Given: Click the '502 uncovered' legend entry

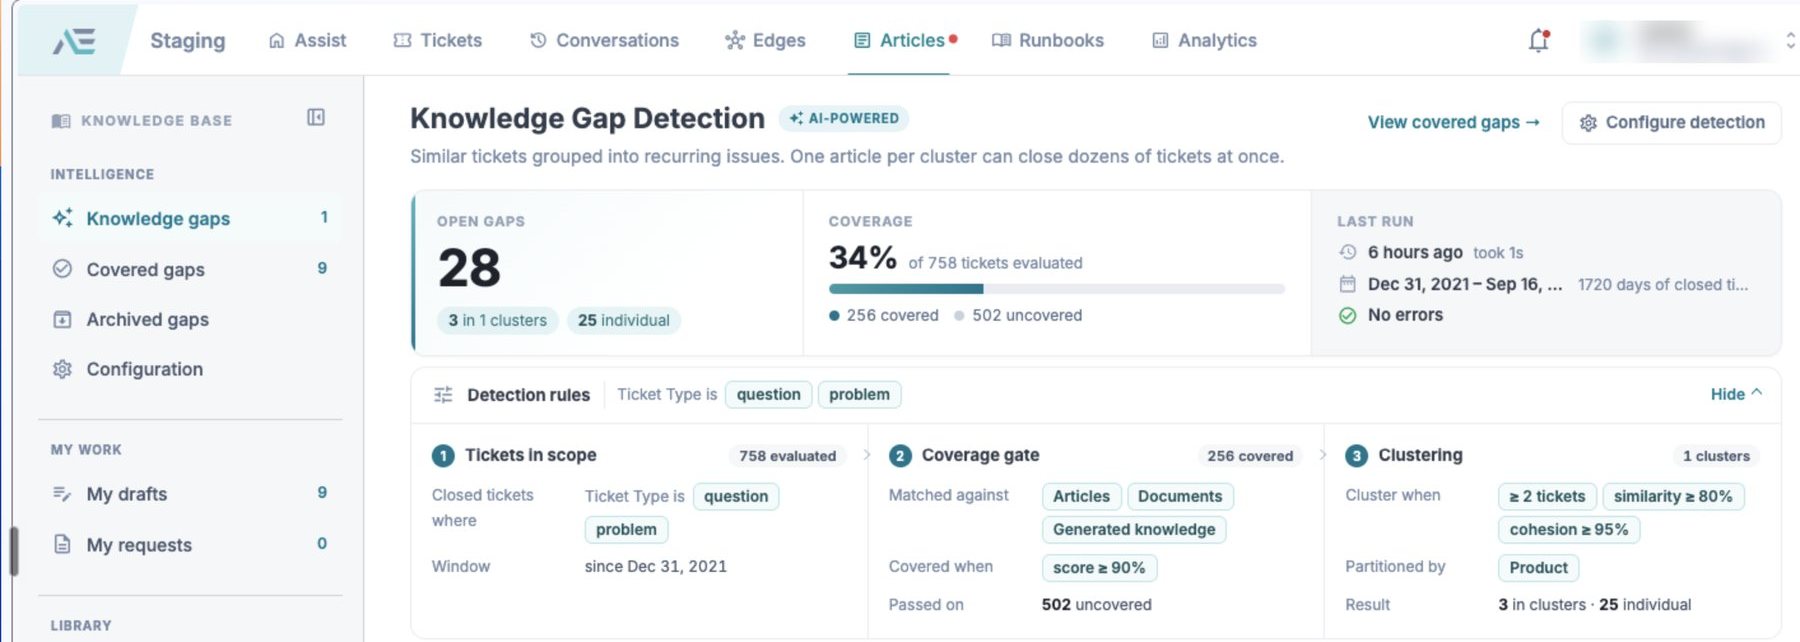Looking at the screenshot, I should click(x=1018, y=315).
